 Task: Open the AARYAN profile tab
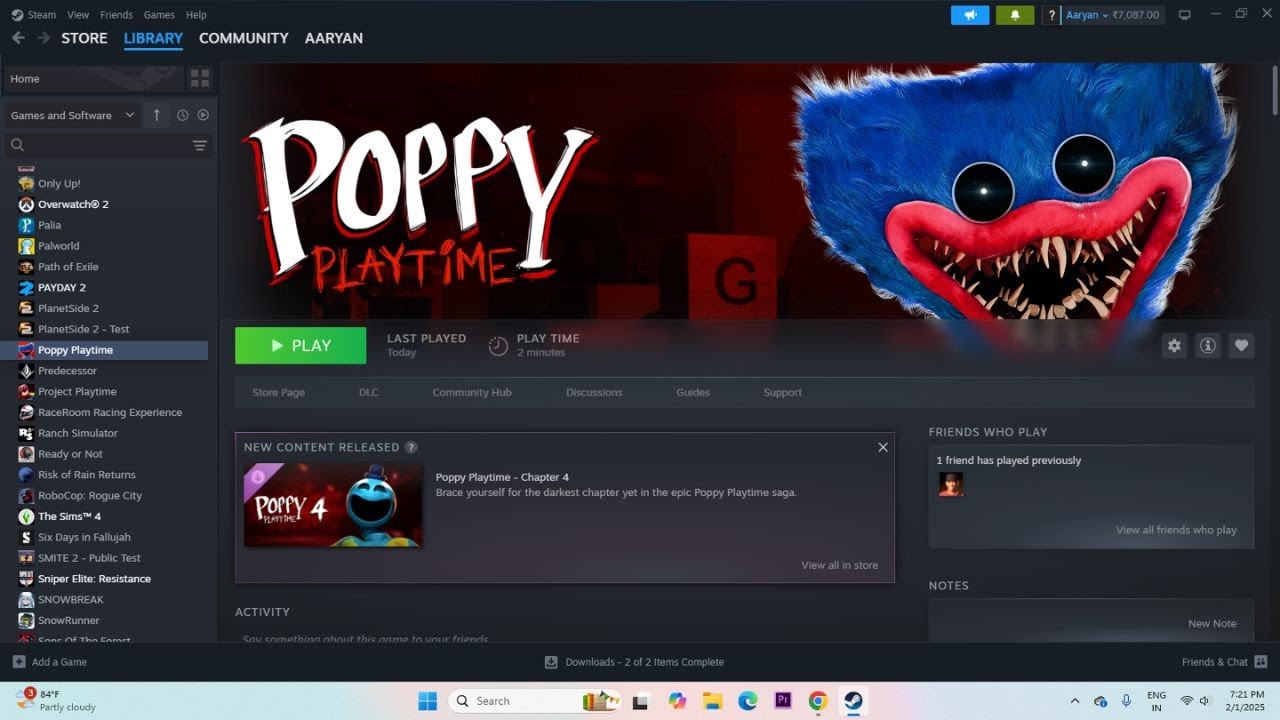pyautogui.click(x=334, y=38)
